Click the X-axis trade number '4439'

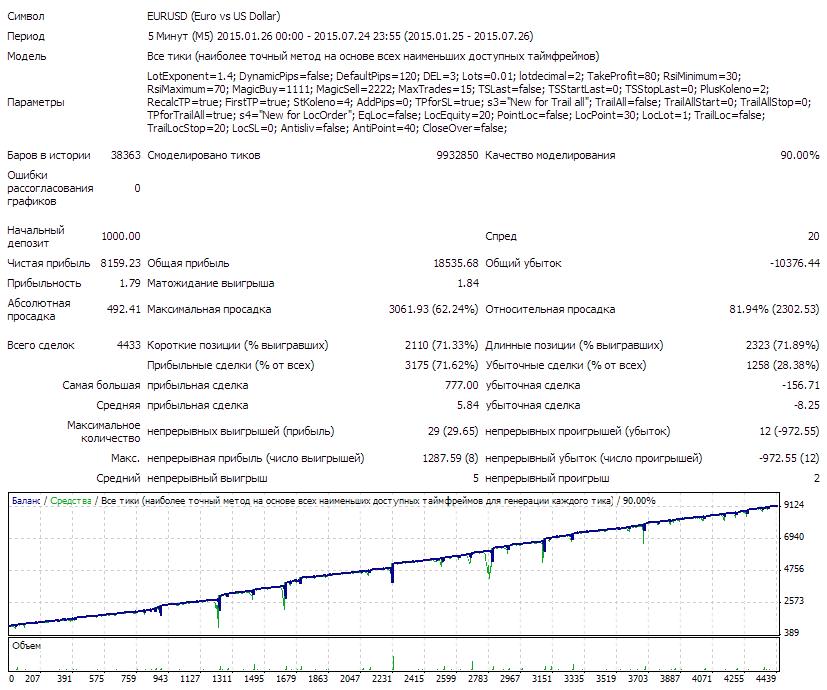click(766, 679)
